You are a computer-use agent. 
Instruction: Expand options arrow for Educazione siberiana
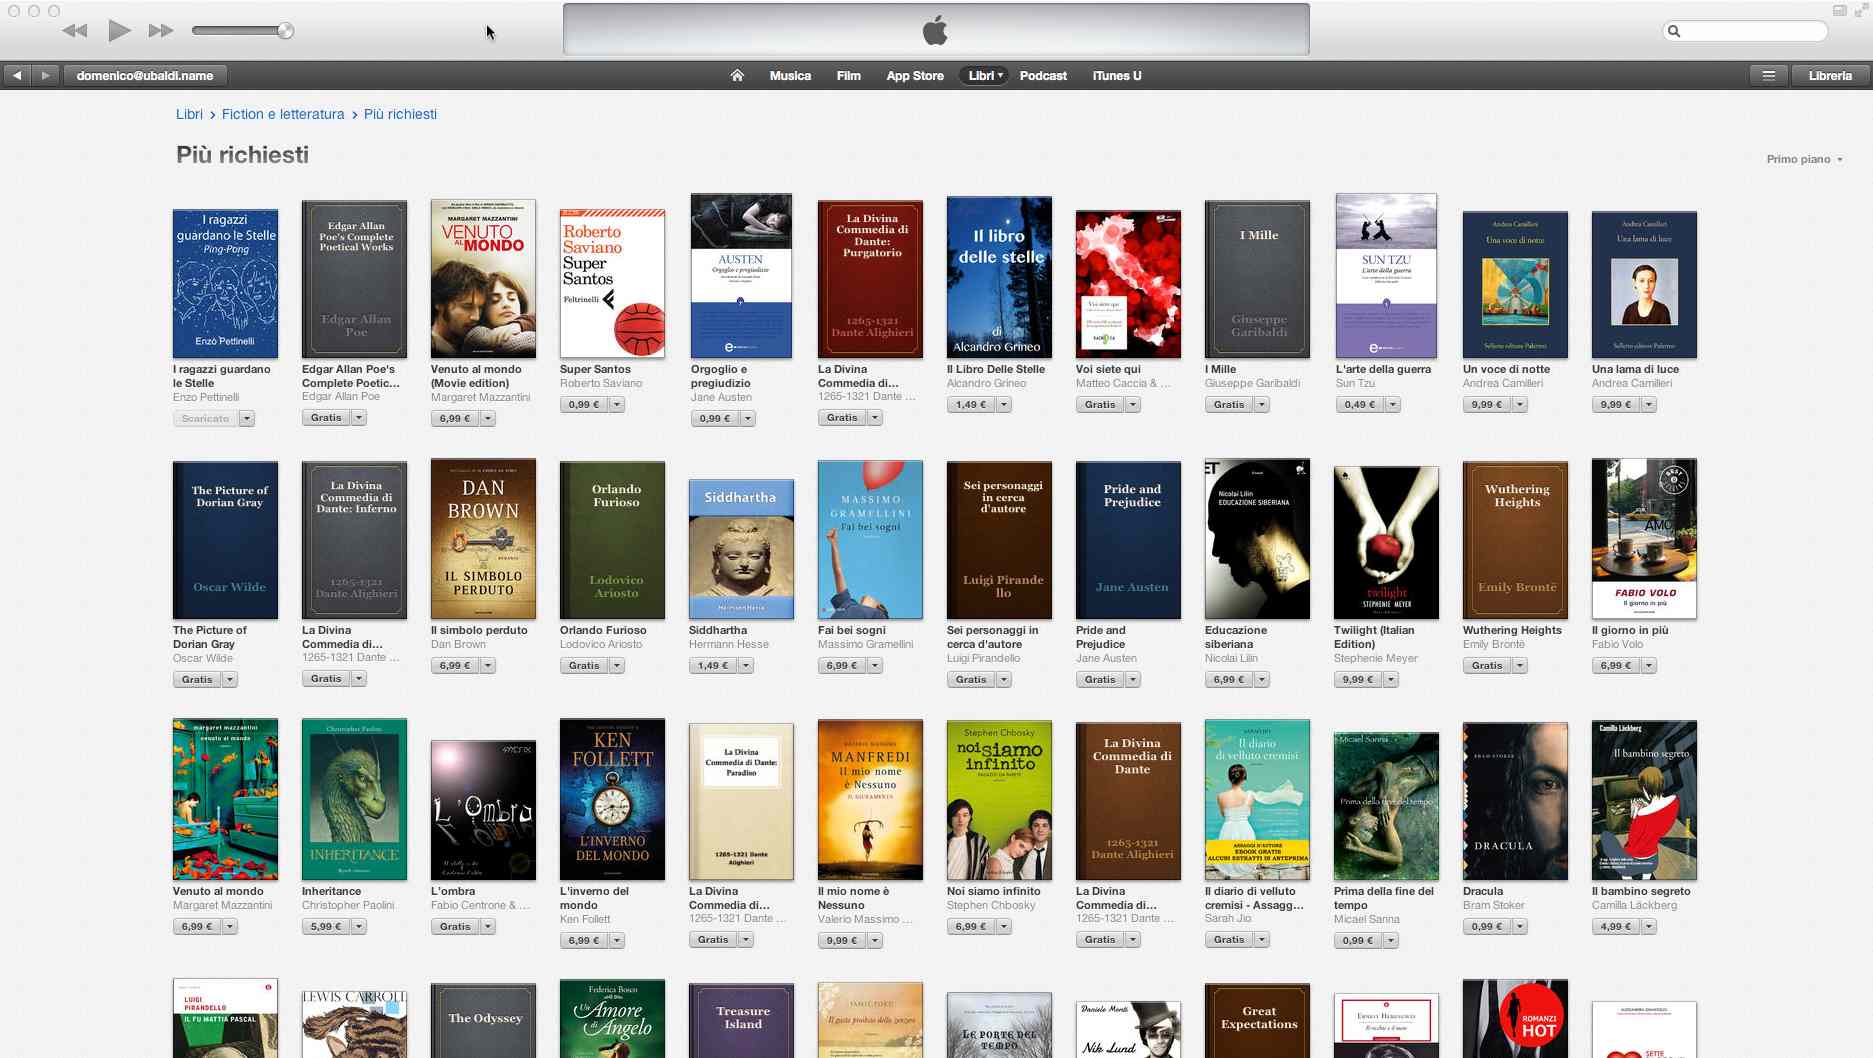pyautogui.click(x=1262, y=680)
